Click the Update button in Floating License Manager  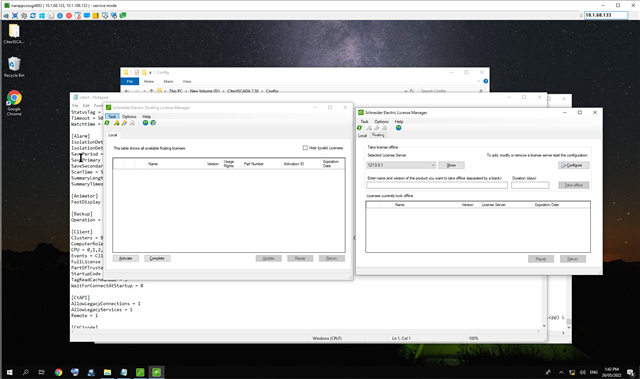click(269, 258)
